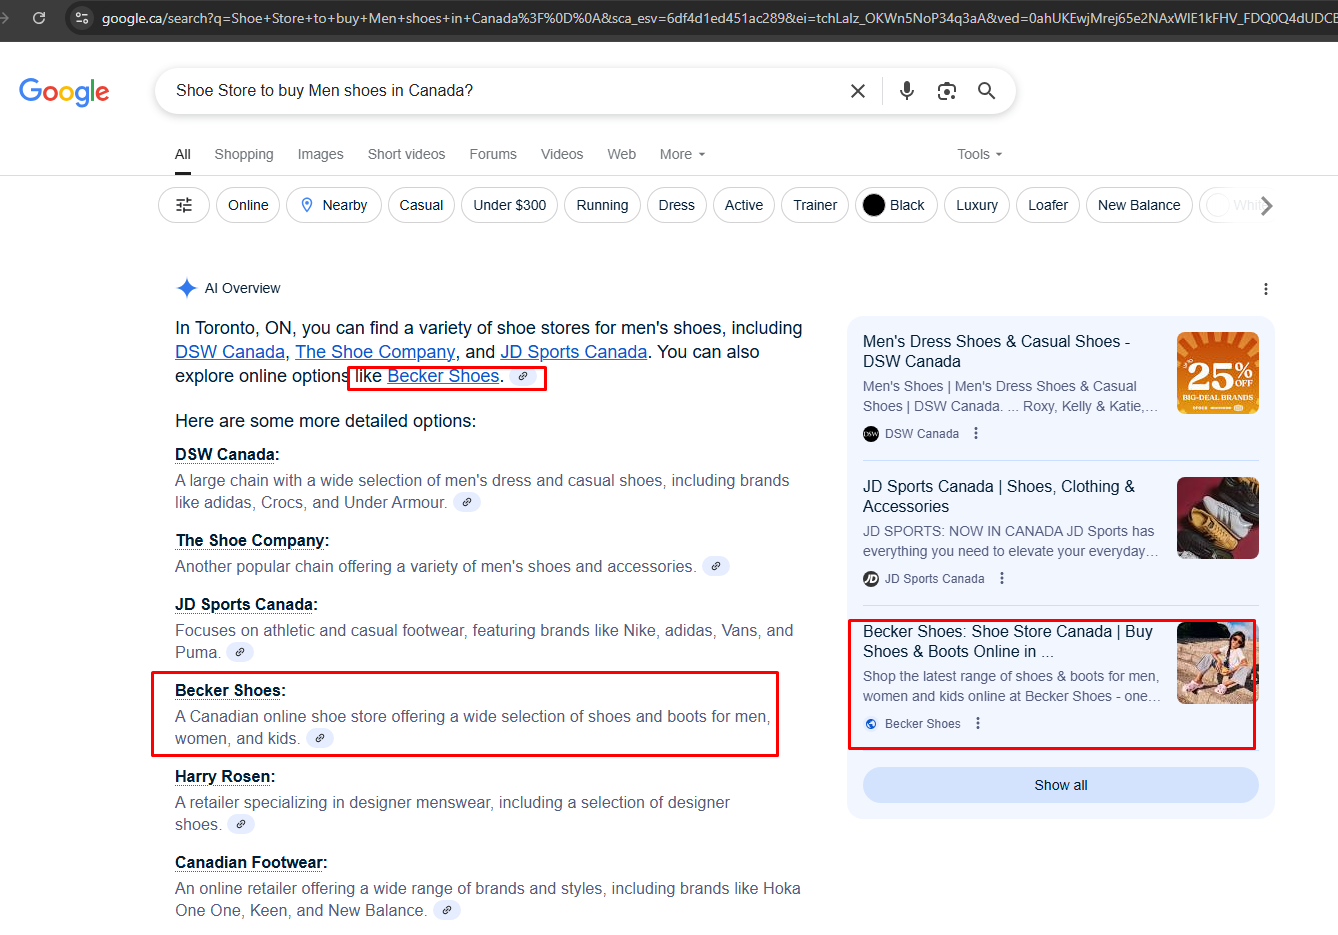The image size is (1338, 935).
Task: Select the Black color filter chip
Action: [896, 205]
